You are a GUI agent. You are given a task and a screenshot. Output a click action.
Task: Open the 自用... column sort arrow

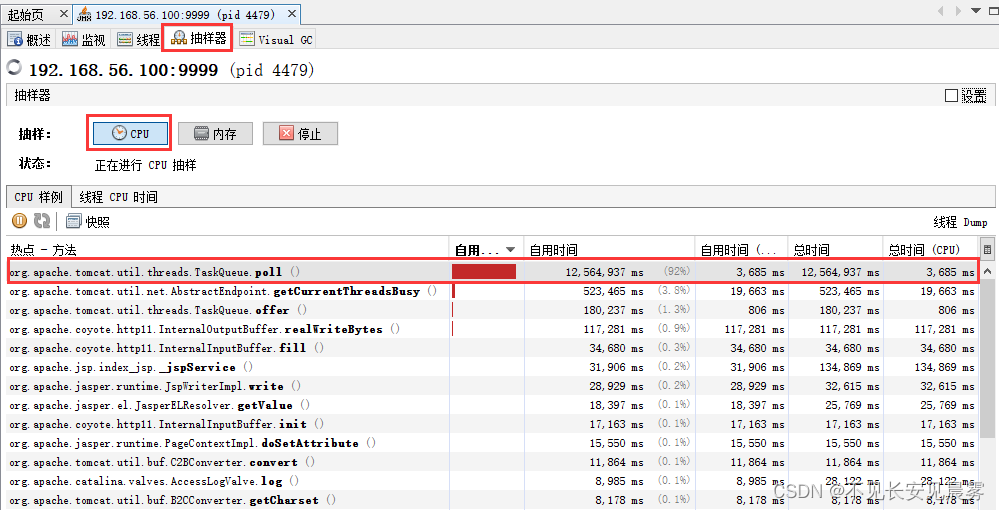(510, 250)
